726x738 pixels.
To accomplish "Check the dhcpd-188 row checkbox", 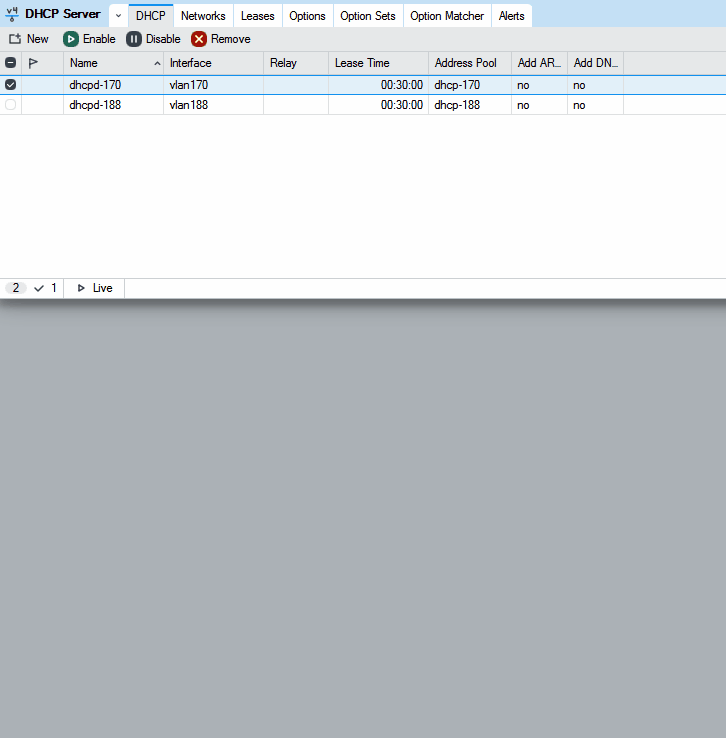I will tap(10, 104).
